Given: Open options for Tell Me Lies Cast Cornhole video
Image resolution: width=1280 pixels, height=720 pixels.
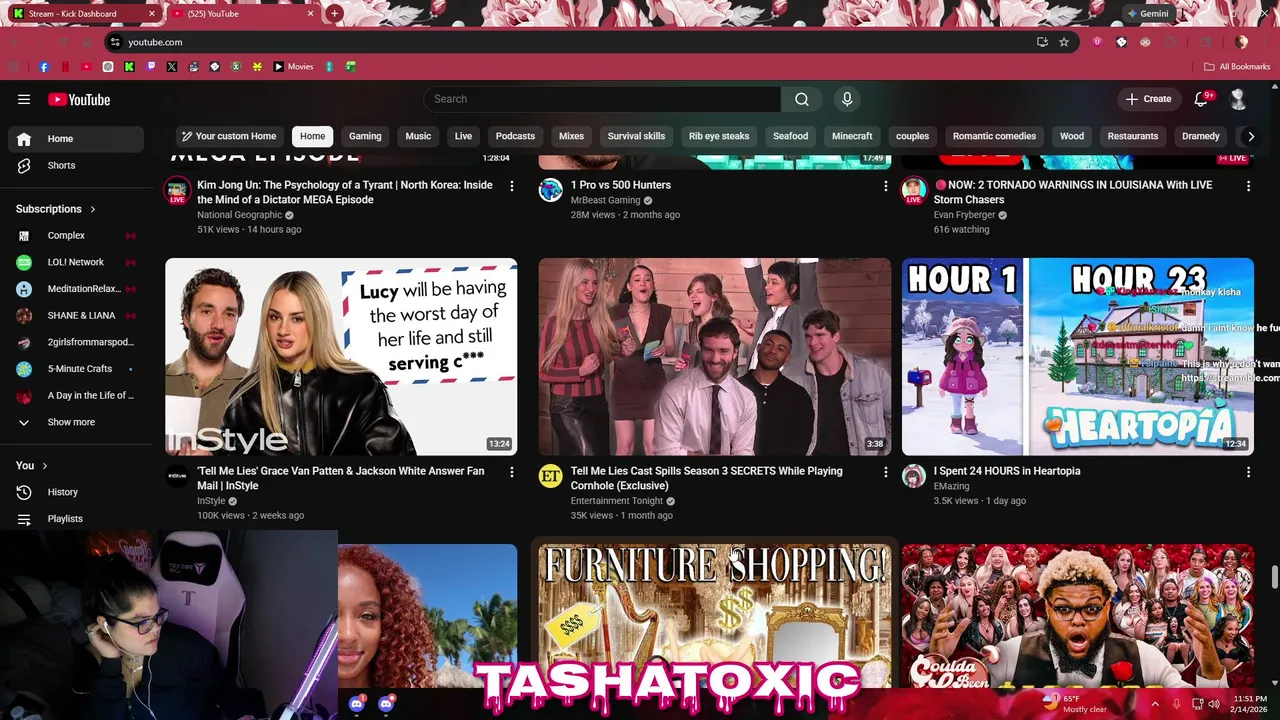Looking at the screenshot, I should tap(885, 472).
